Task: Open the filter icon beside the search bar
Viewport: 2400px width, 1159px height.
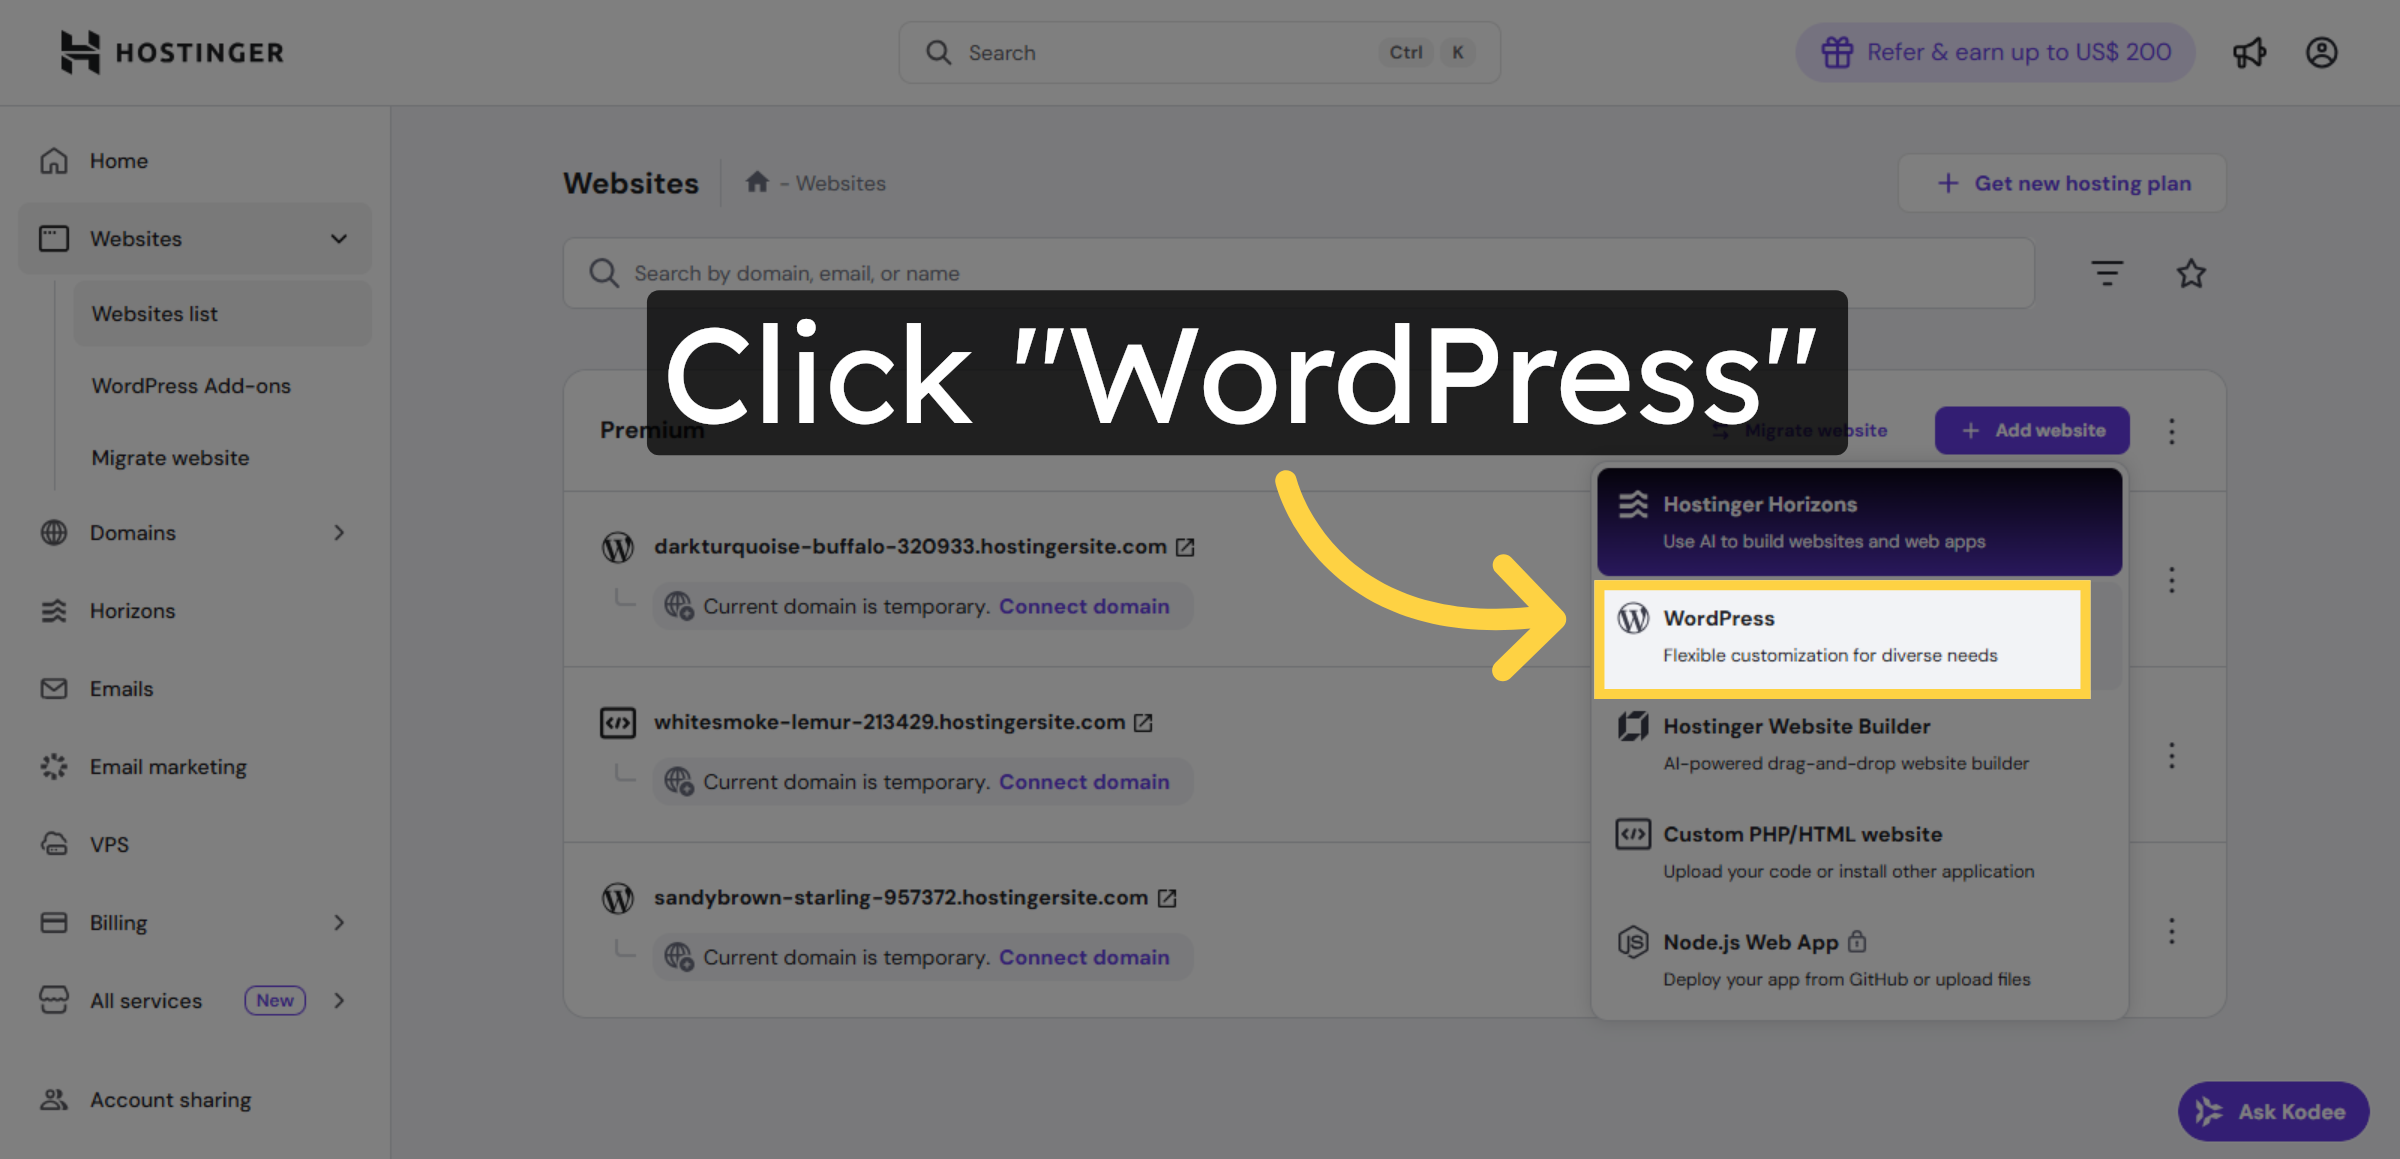Action: [2107, 272]
